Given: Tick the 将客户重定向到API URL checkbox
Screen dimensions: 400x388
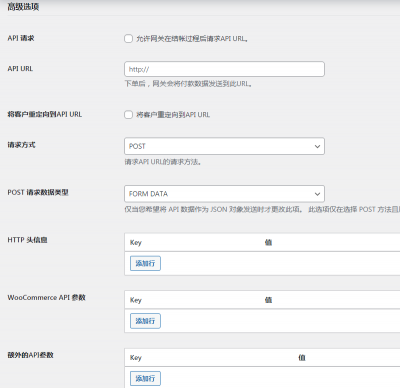Looking at the screenshot, I should pos(128,115).
